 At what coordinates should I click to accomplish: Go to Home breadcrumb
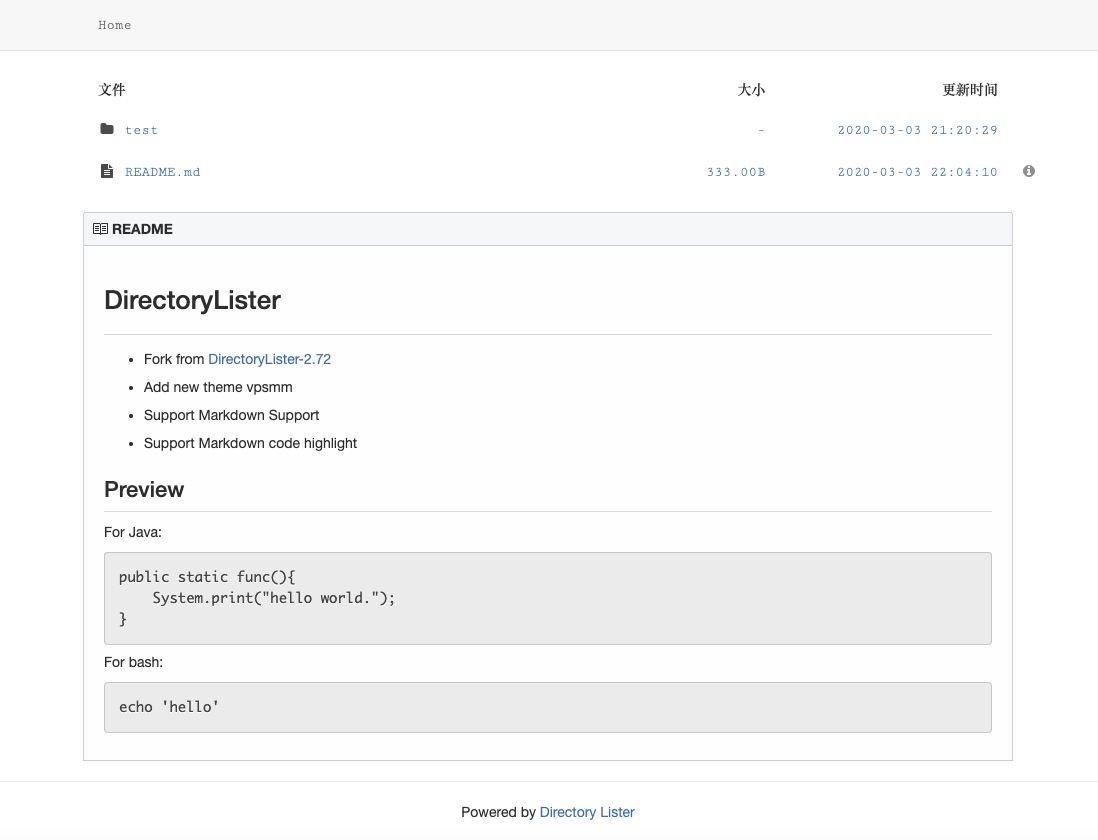[115, 25]
